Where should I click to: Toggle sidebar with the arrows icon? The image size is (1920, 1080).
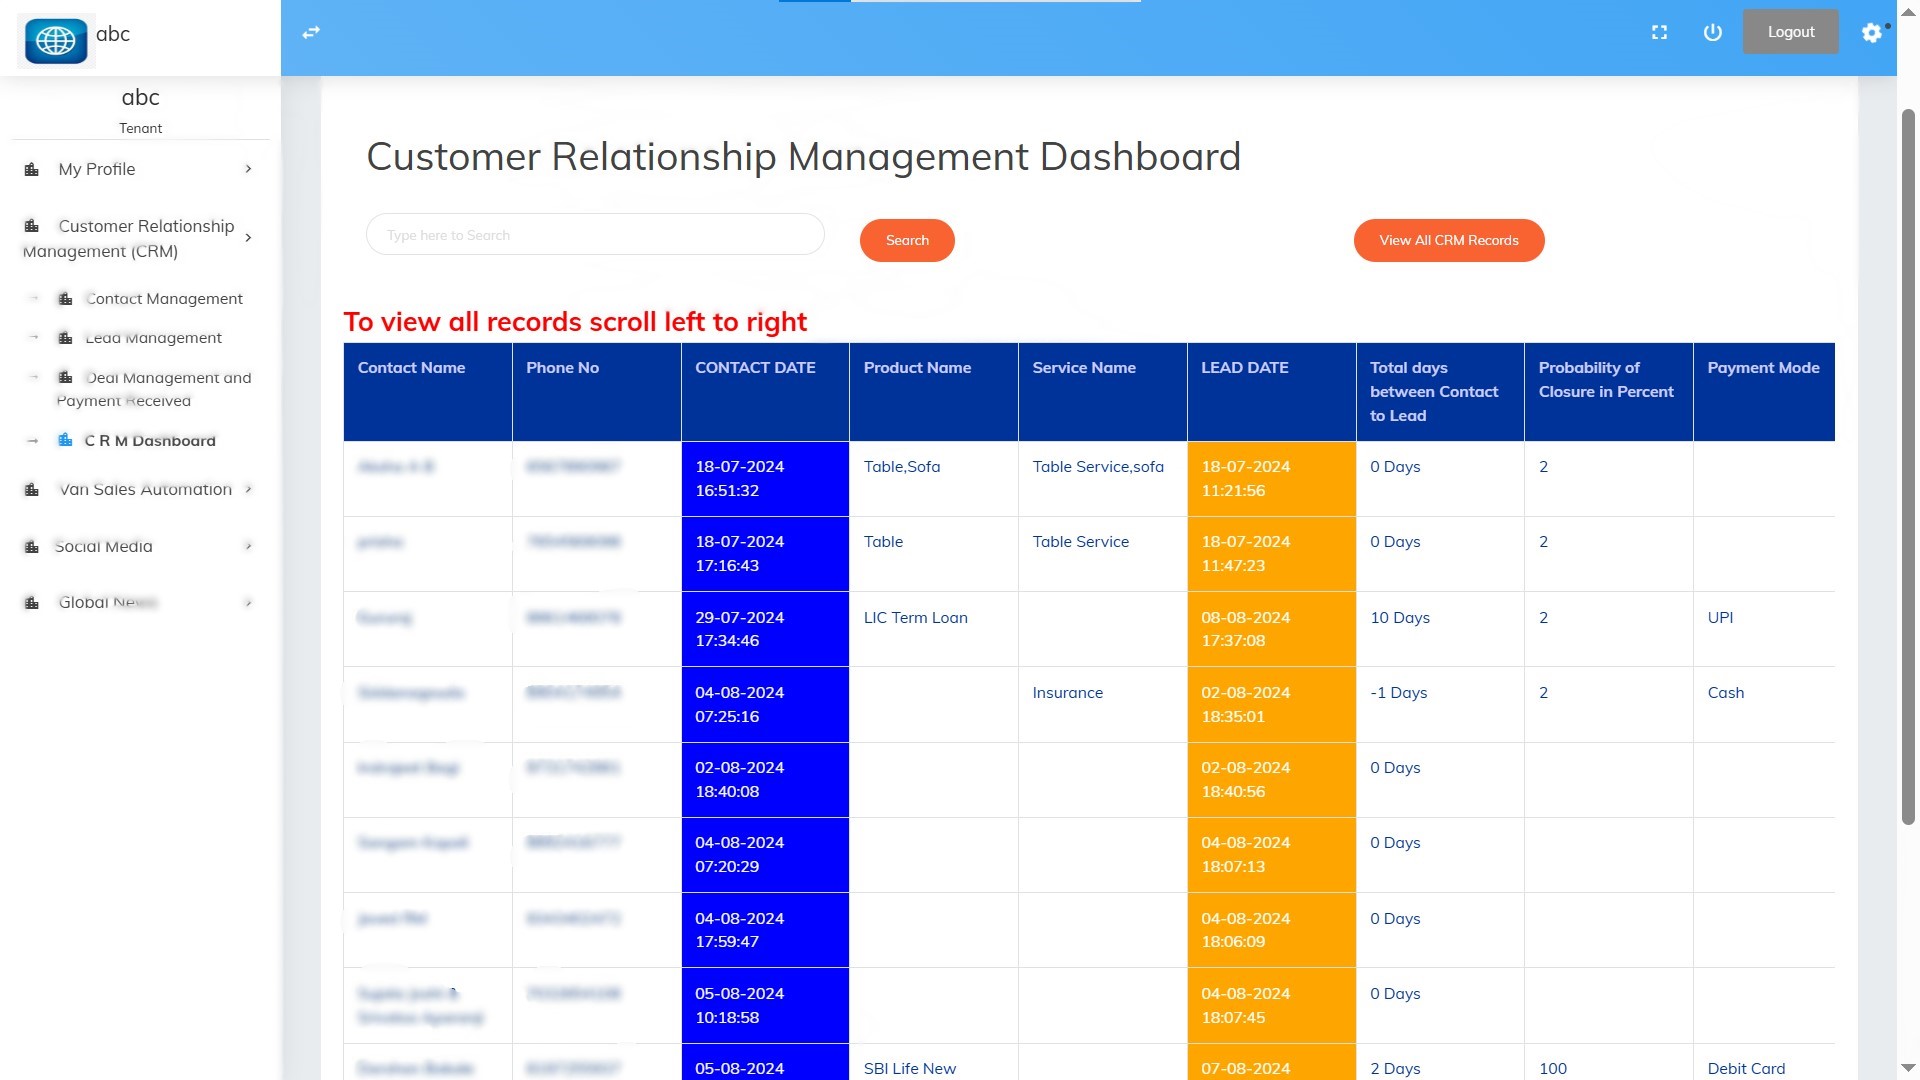[311, 33]
